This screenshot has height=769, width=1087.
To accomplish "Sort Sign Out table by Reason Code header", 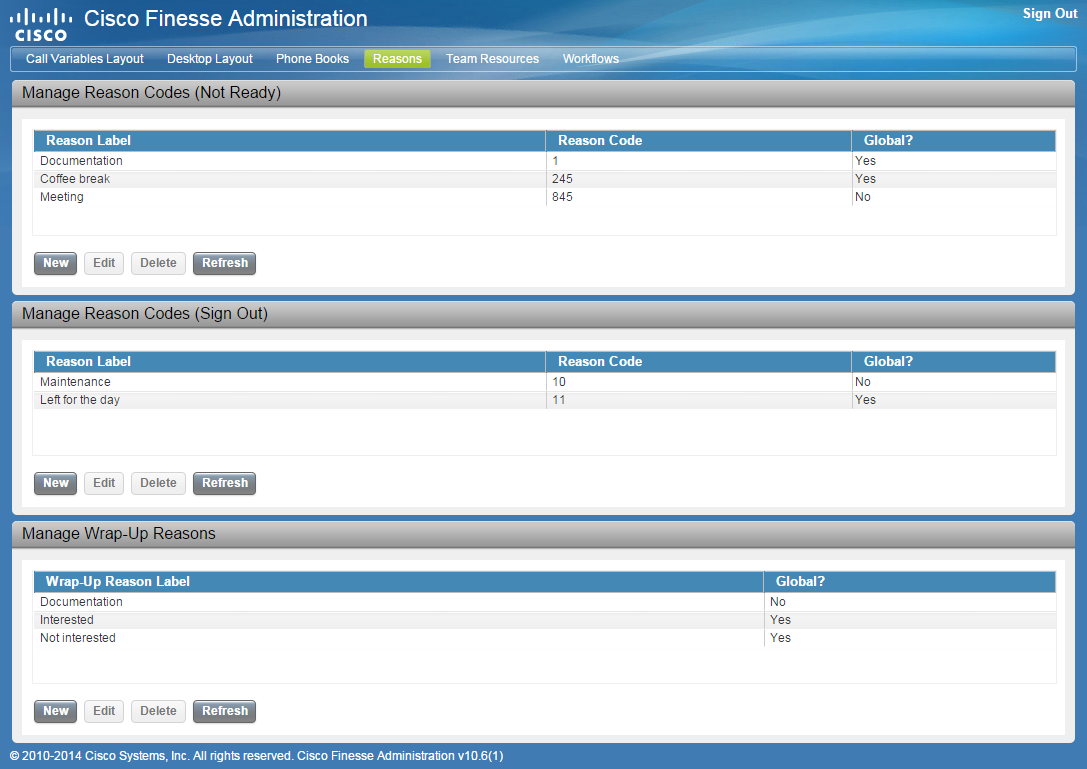I will tap(699, 362).
